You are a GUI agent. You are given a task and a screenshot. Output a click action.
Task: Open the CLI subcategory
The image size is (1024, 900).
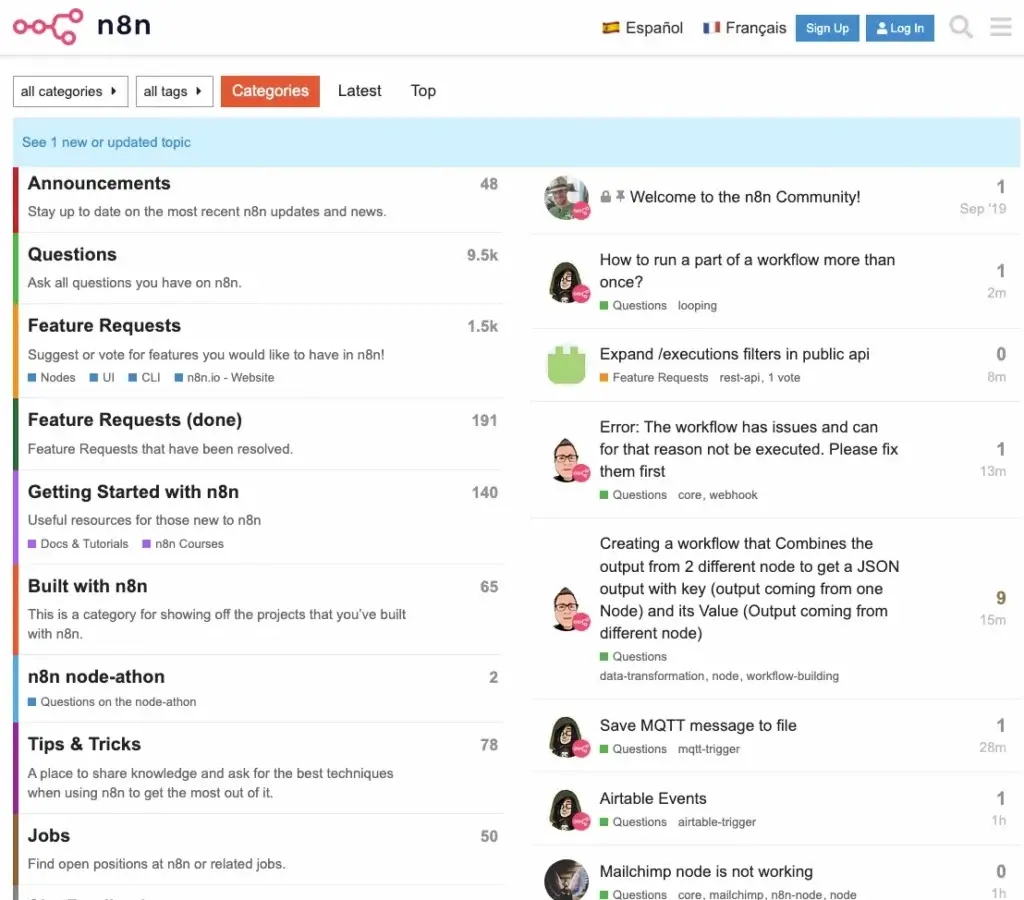coord(144,378)
